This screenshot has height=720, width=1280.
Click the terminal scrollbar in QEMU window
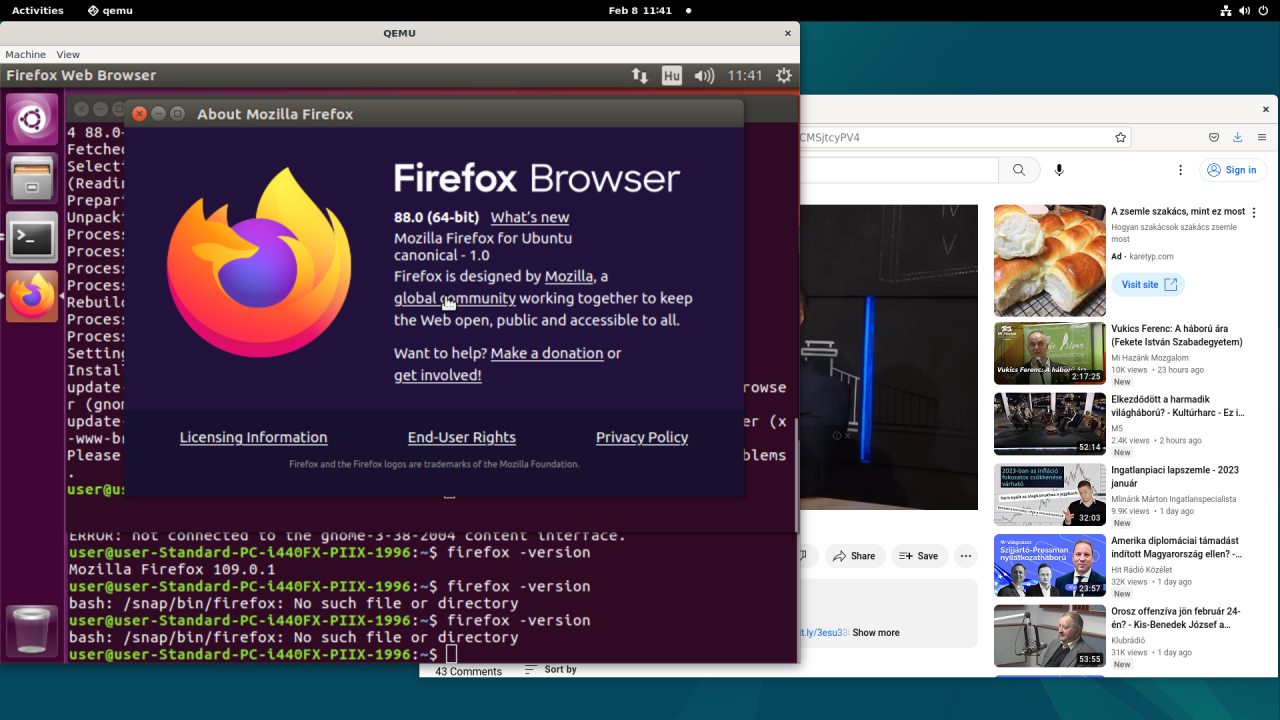[x=796, y=475]
